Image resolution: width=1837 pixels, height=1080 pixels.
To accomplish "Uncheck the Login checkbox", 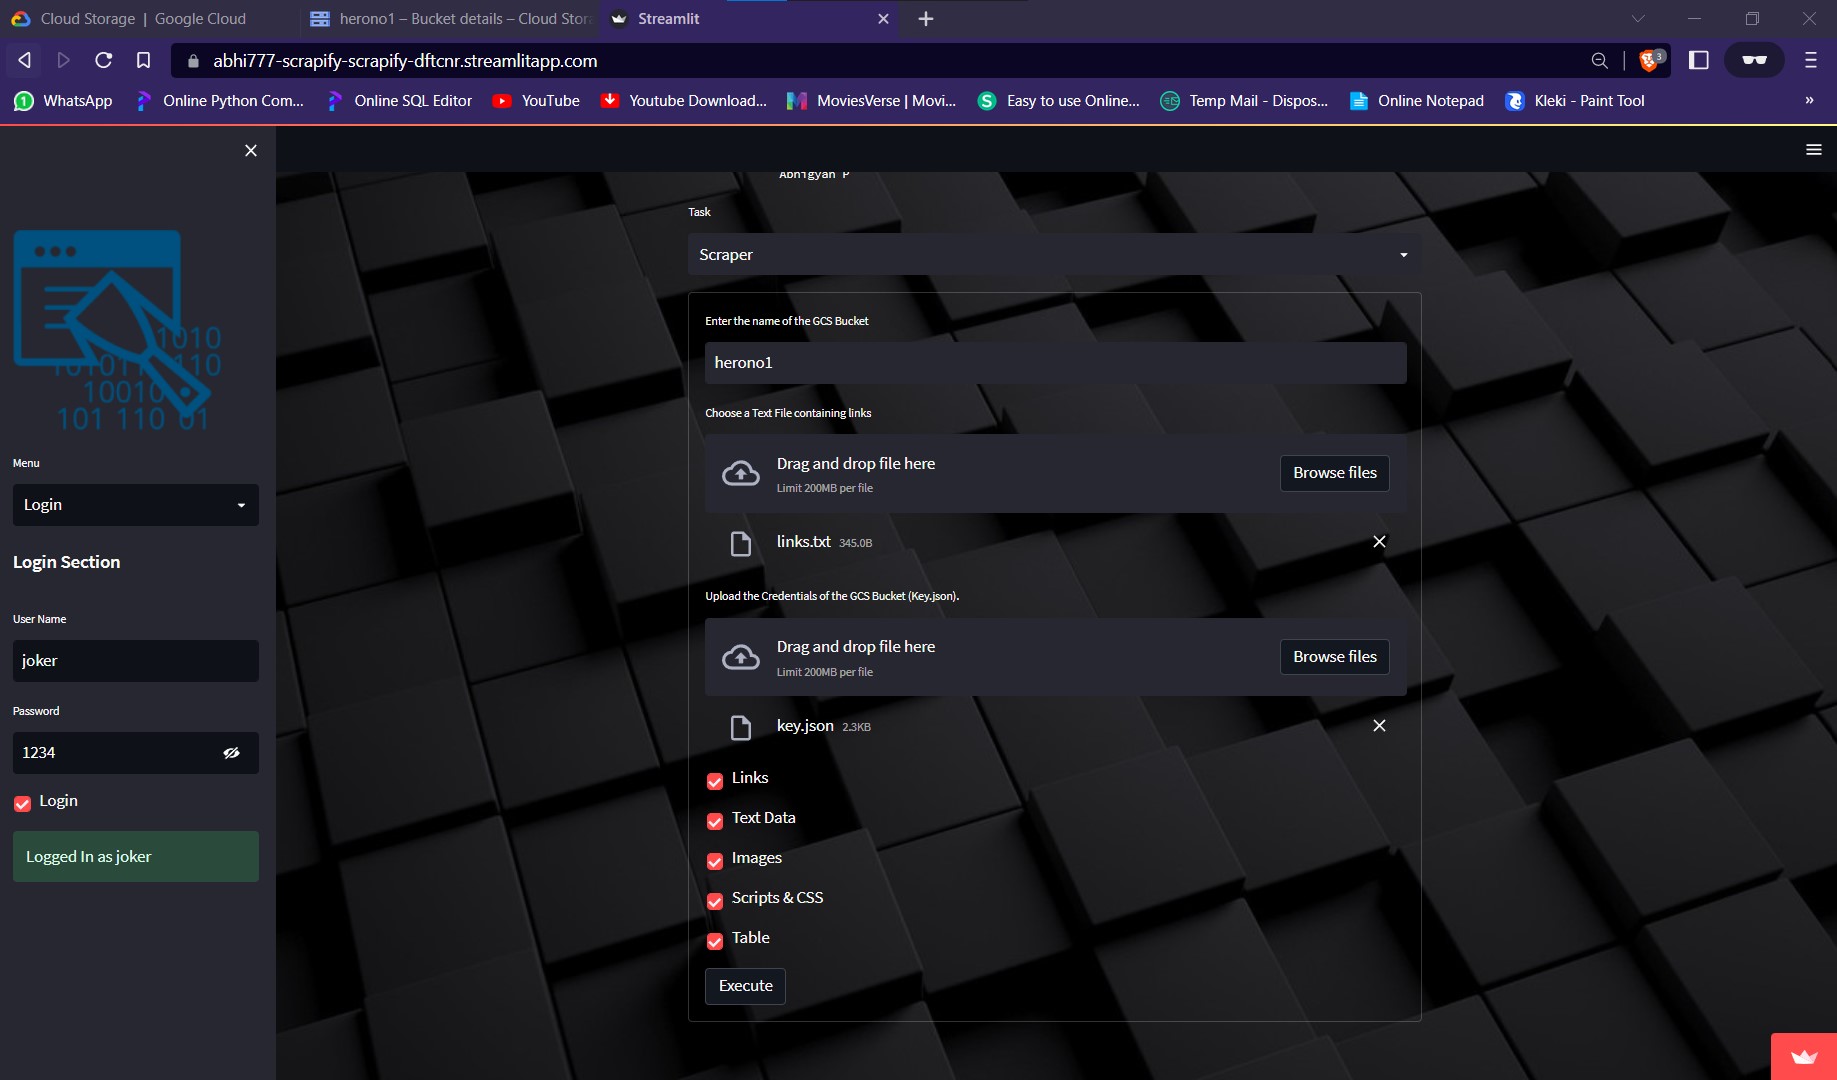I will (x=22, y=803).
